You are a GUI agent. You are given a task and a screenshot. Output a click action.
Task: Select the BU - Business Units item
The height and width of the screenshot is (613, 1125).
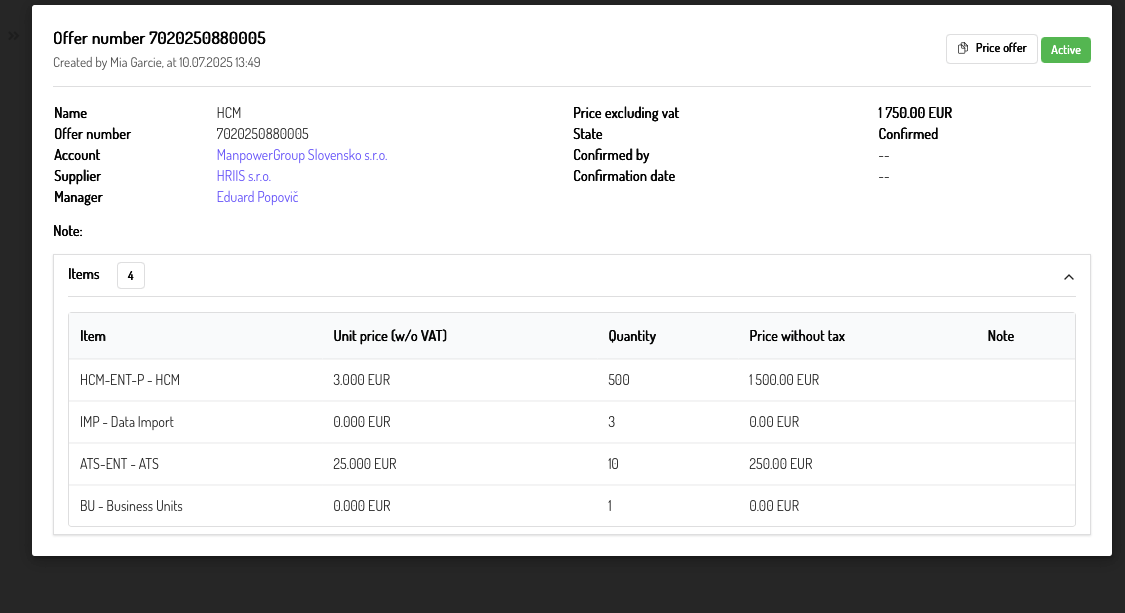coord(131,506)
